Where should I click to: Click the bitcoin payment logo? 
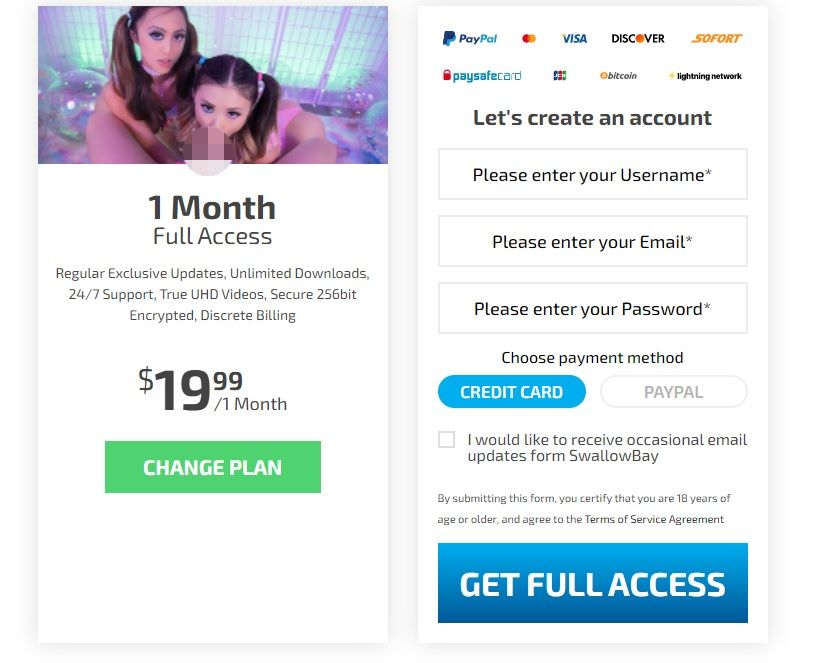tap(618, 76)
